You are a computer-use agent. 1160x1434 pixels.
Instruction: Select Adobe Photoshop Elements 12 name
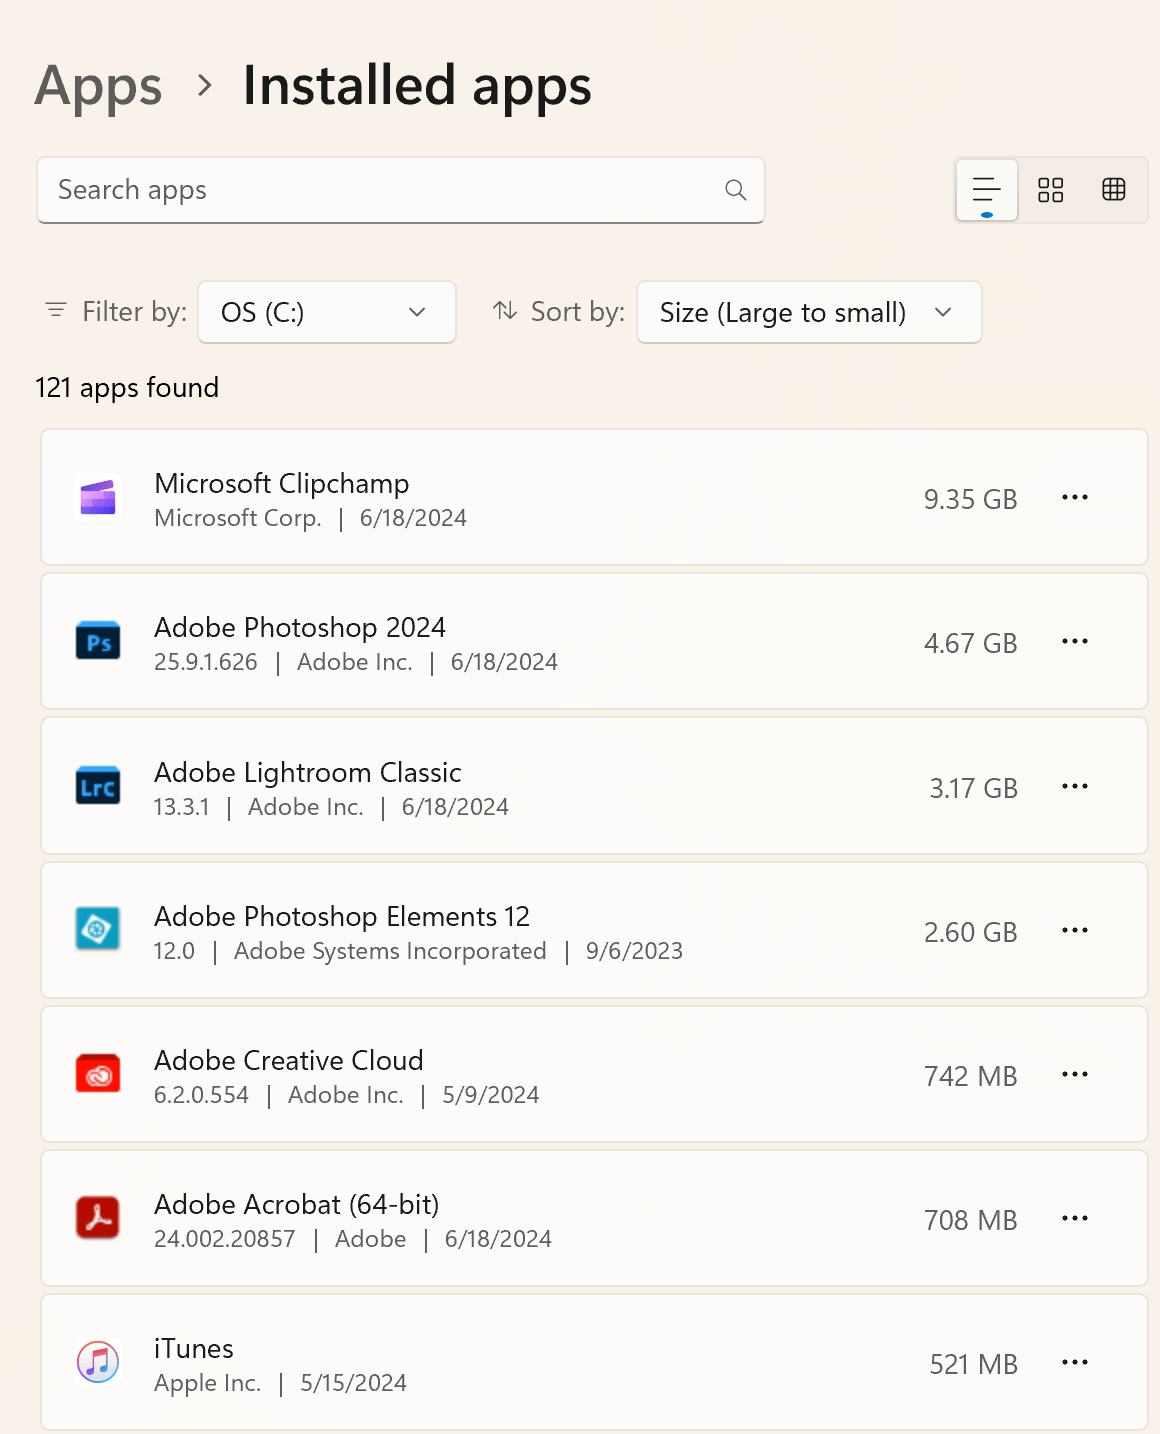[342, 917]
